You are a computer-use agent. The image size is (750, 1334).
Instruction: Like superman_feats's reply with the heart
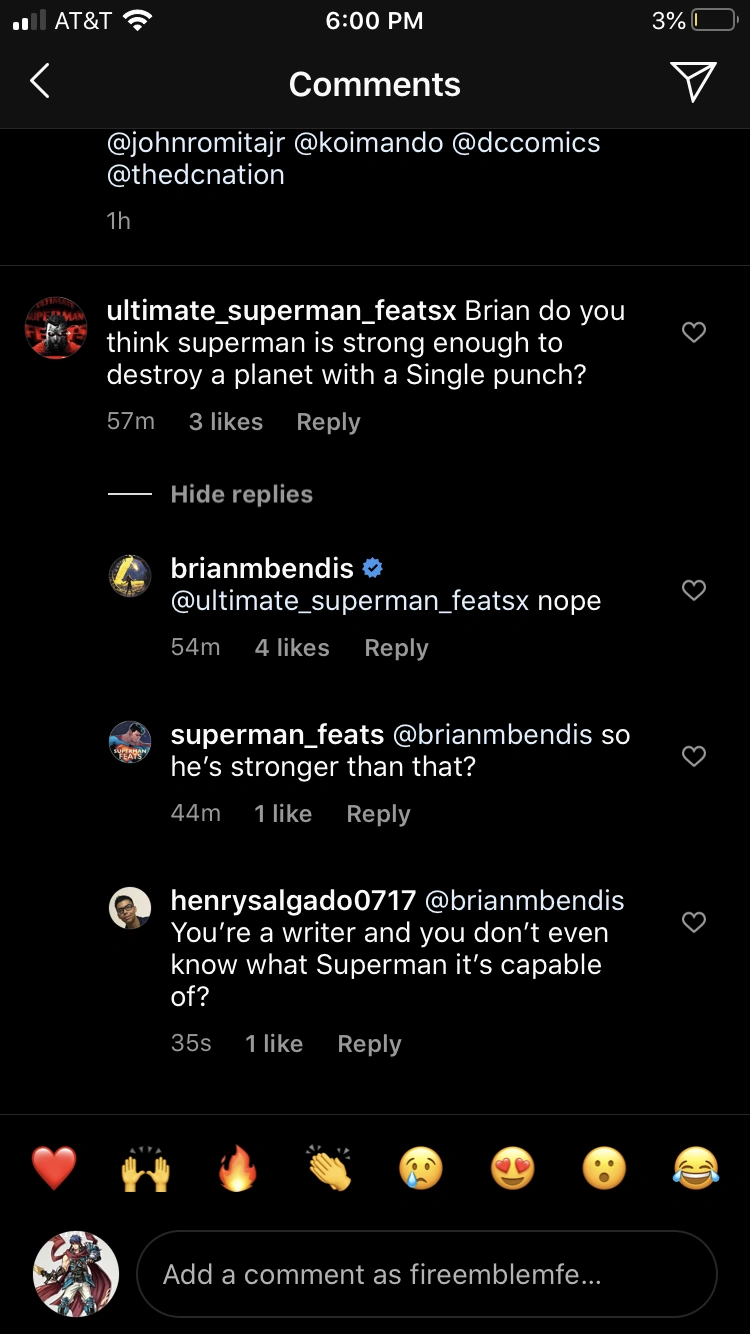click(x=694, y=756)
